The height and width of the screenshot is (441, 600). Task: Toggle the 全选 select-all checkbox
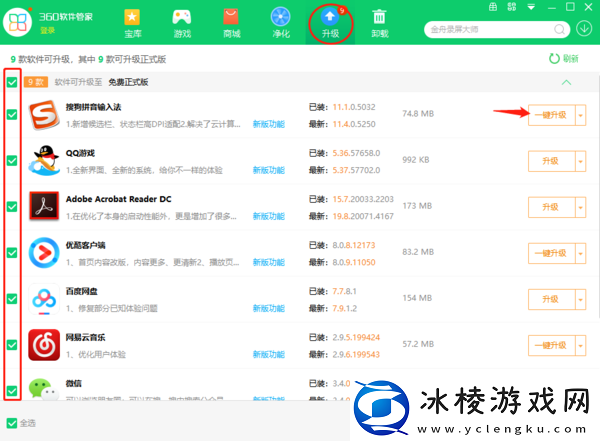pyautogui.click(x=12, y=423)
